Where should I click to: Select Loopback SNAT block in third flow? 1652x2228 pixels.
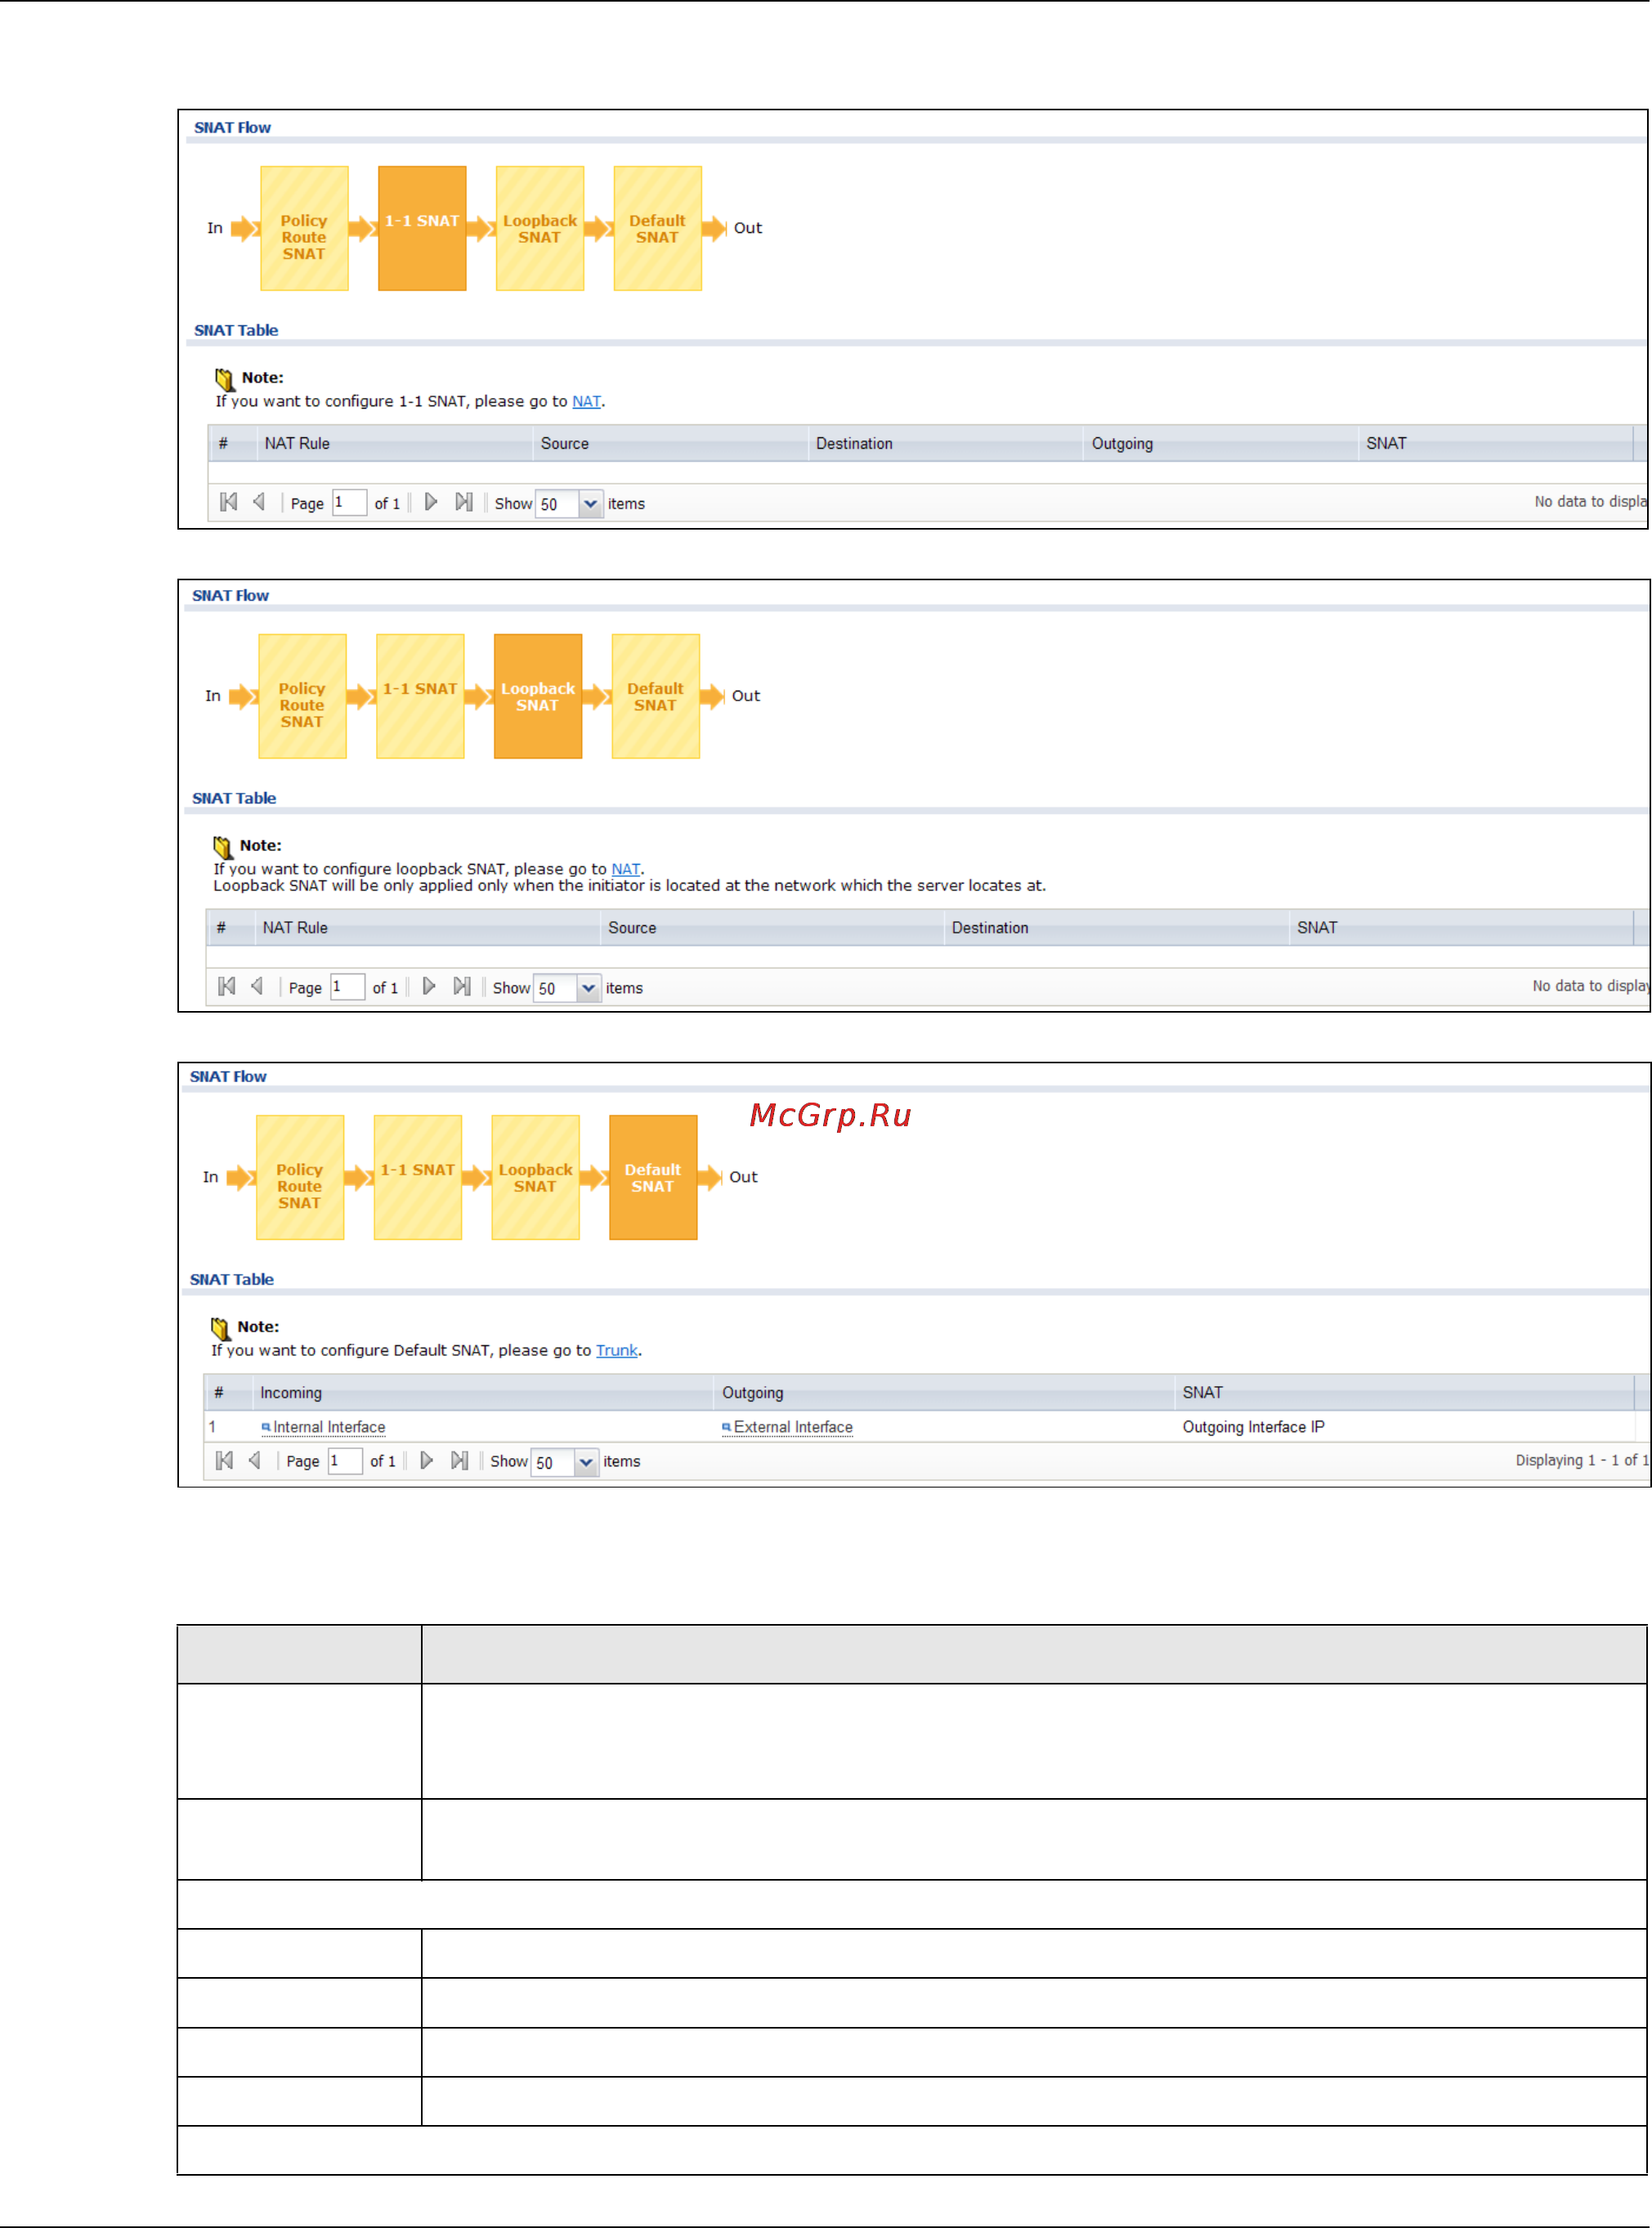pos(536,1177)
